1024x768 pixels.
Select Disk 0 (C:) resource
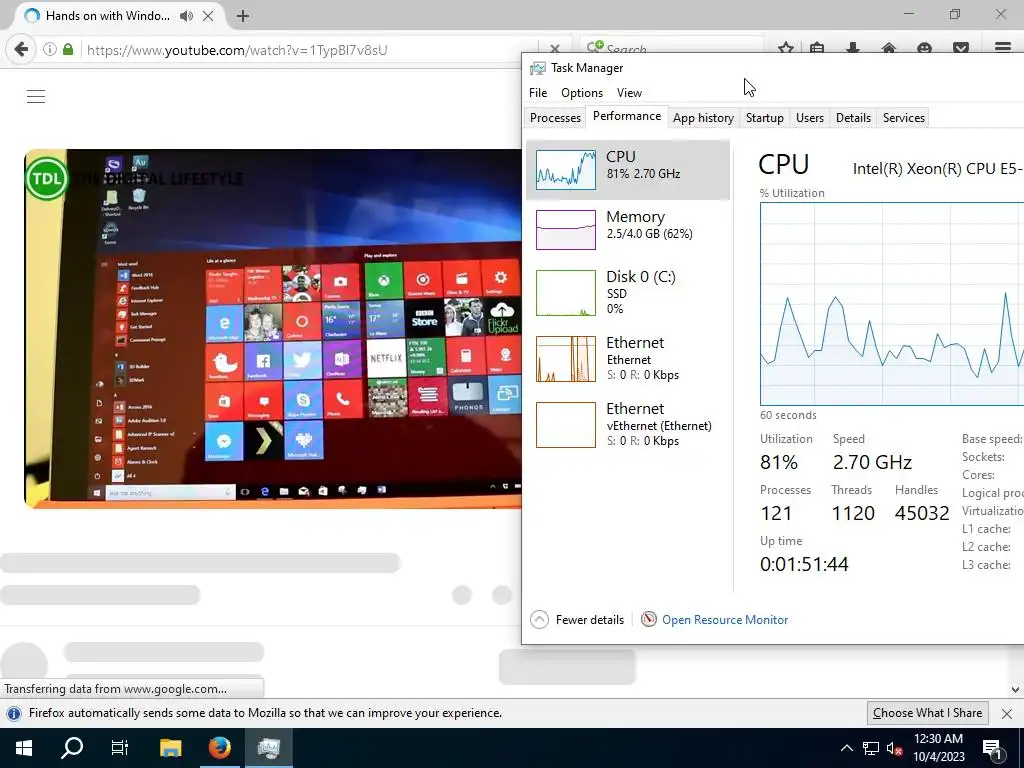[628, 293]
